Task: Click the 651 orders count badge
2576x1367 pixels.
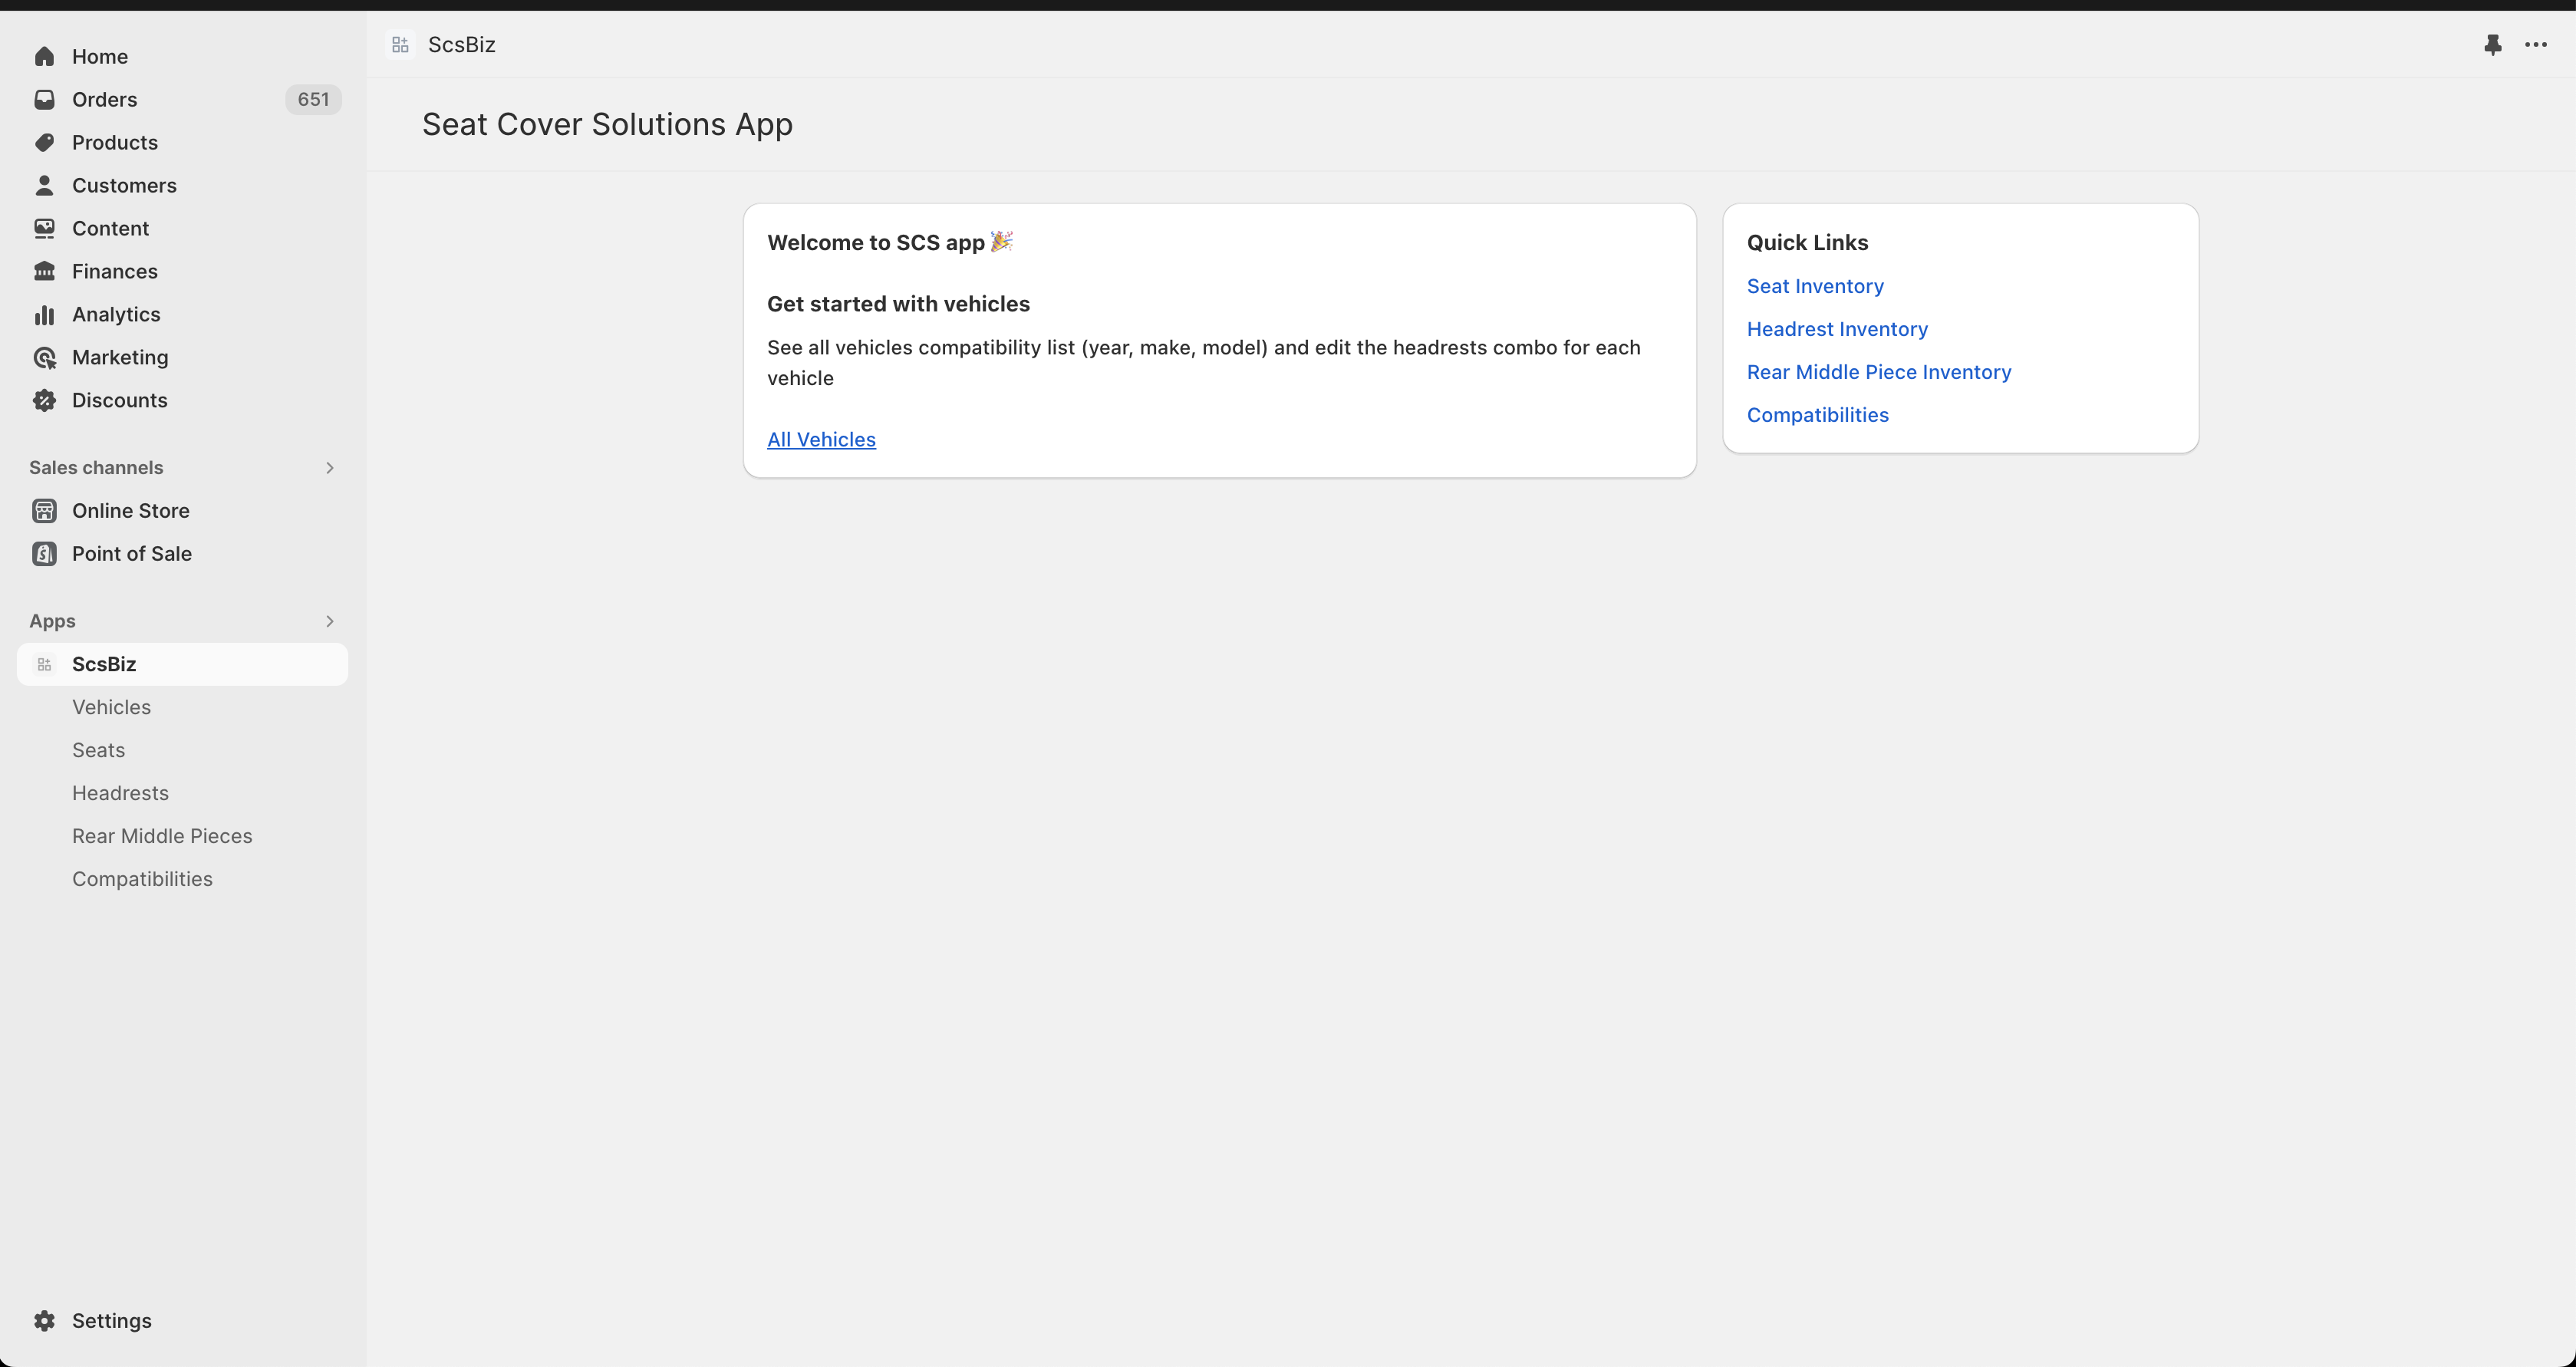Action: 313,100
